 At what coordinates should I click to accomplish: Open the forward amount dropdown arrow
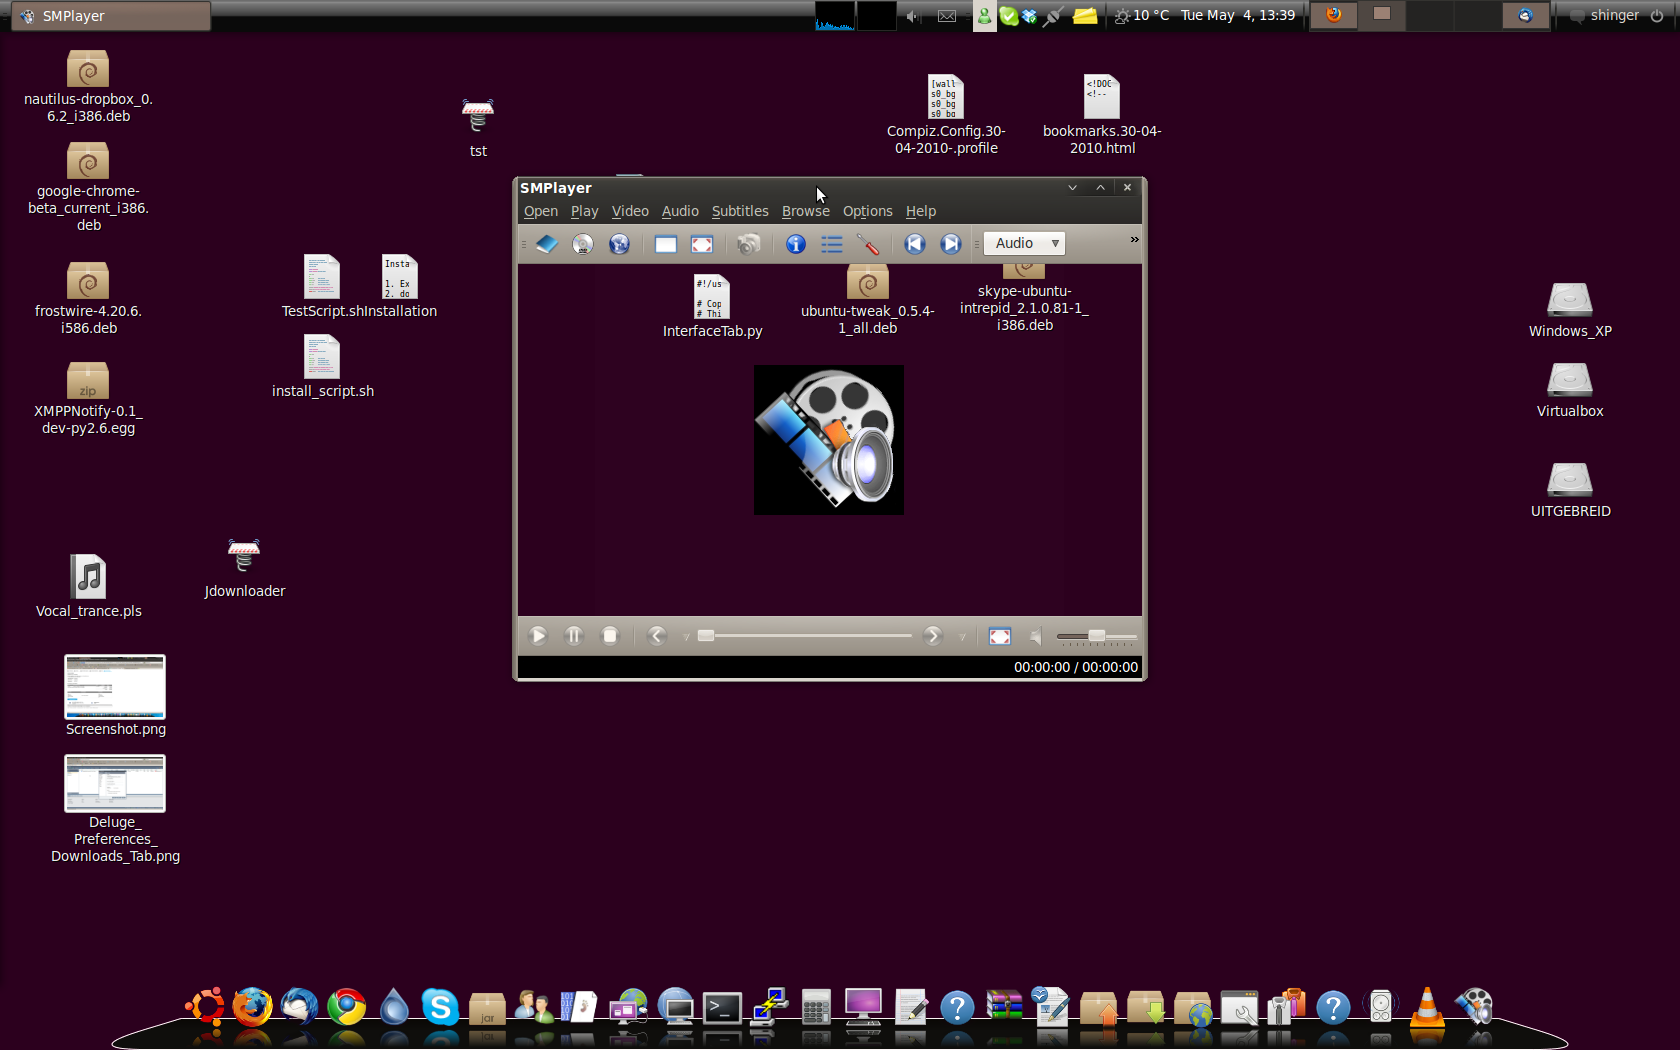(x=962, y=637)
